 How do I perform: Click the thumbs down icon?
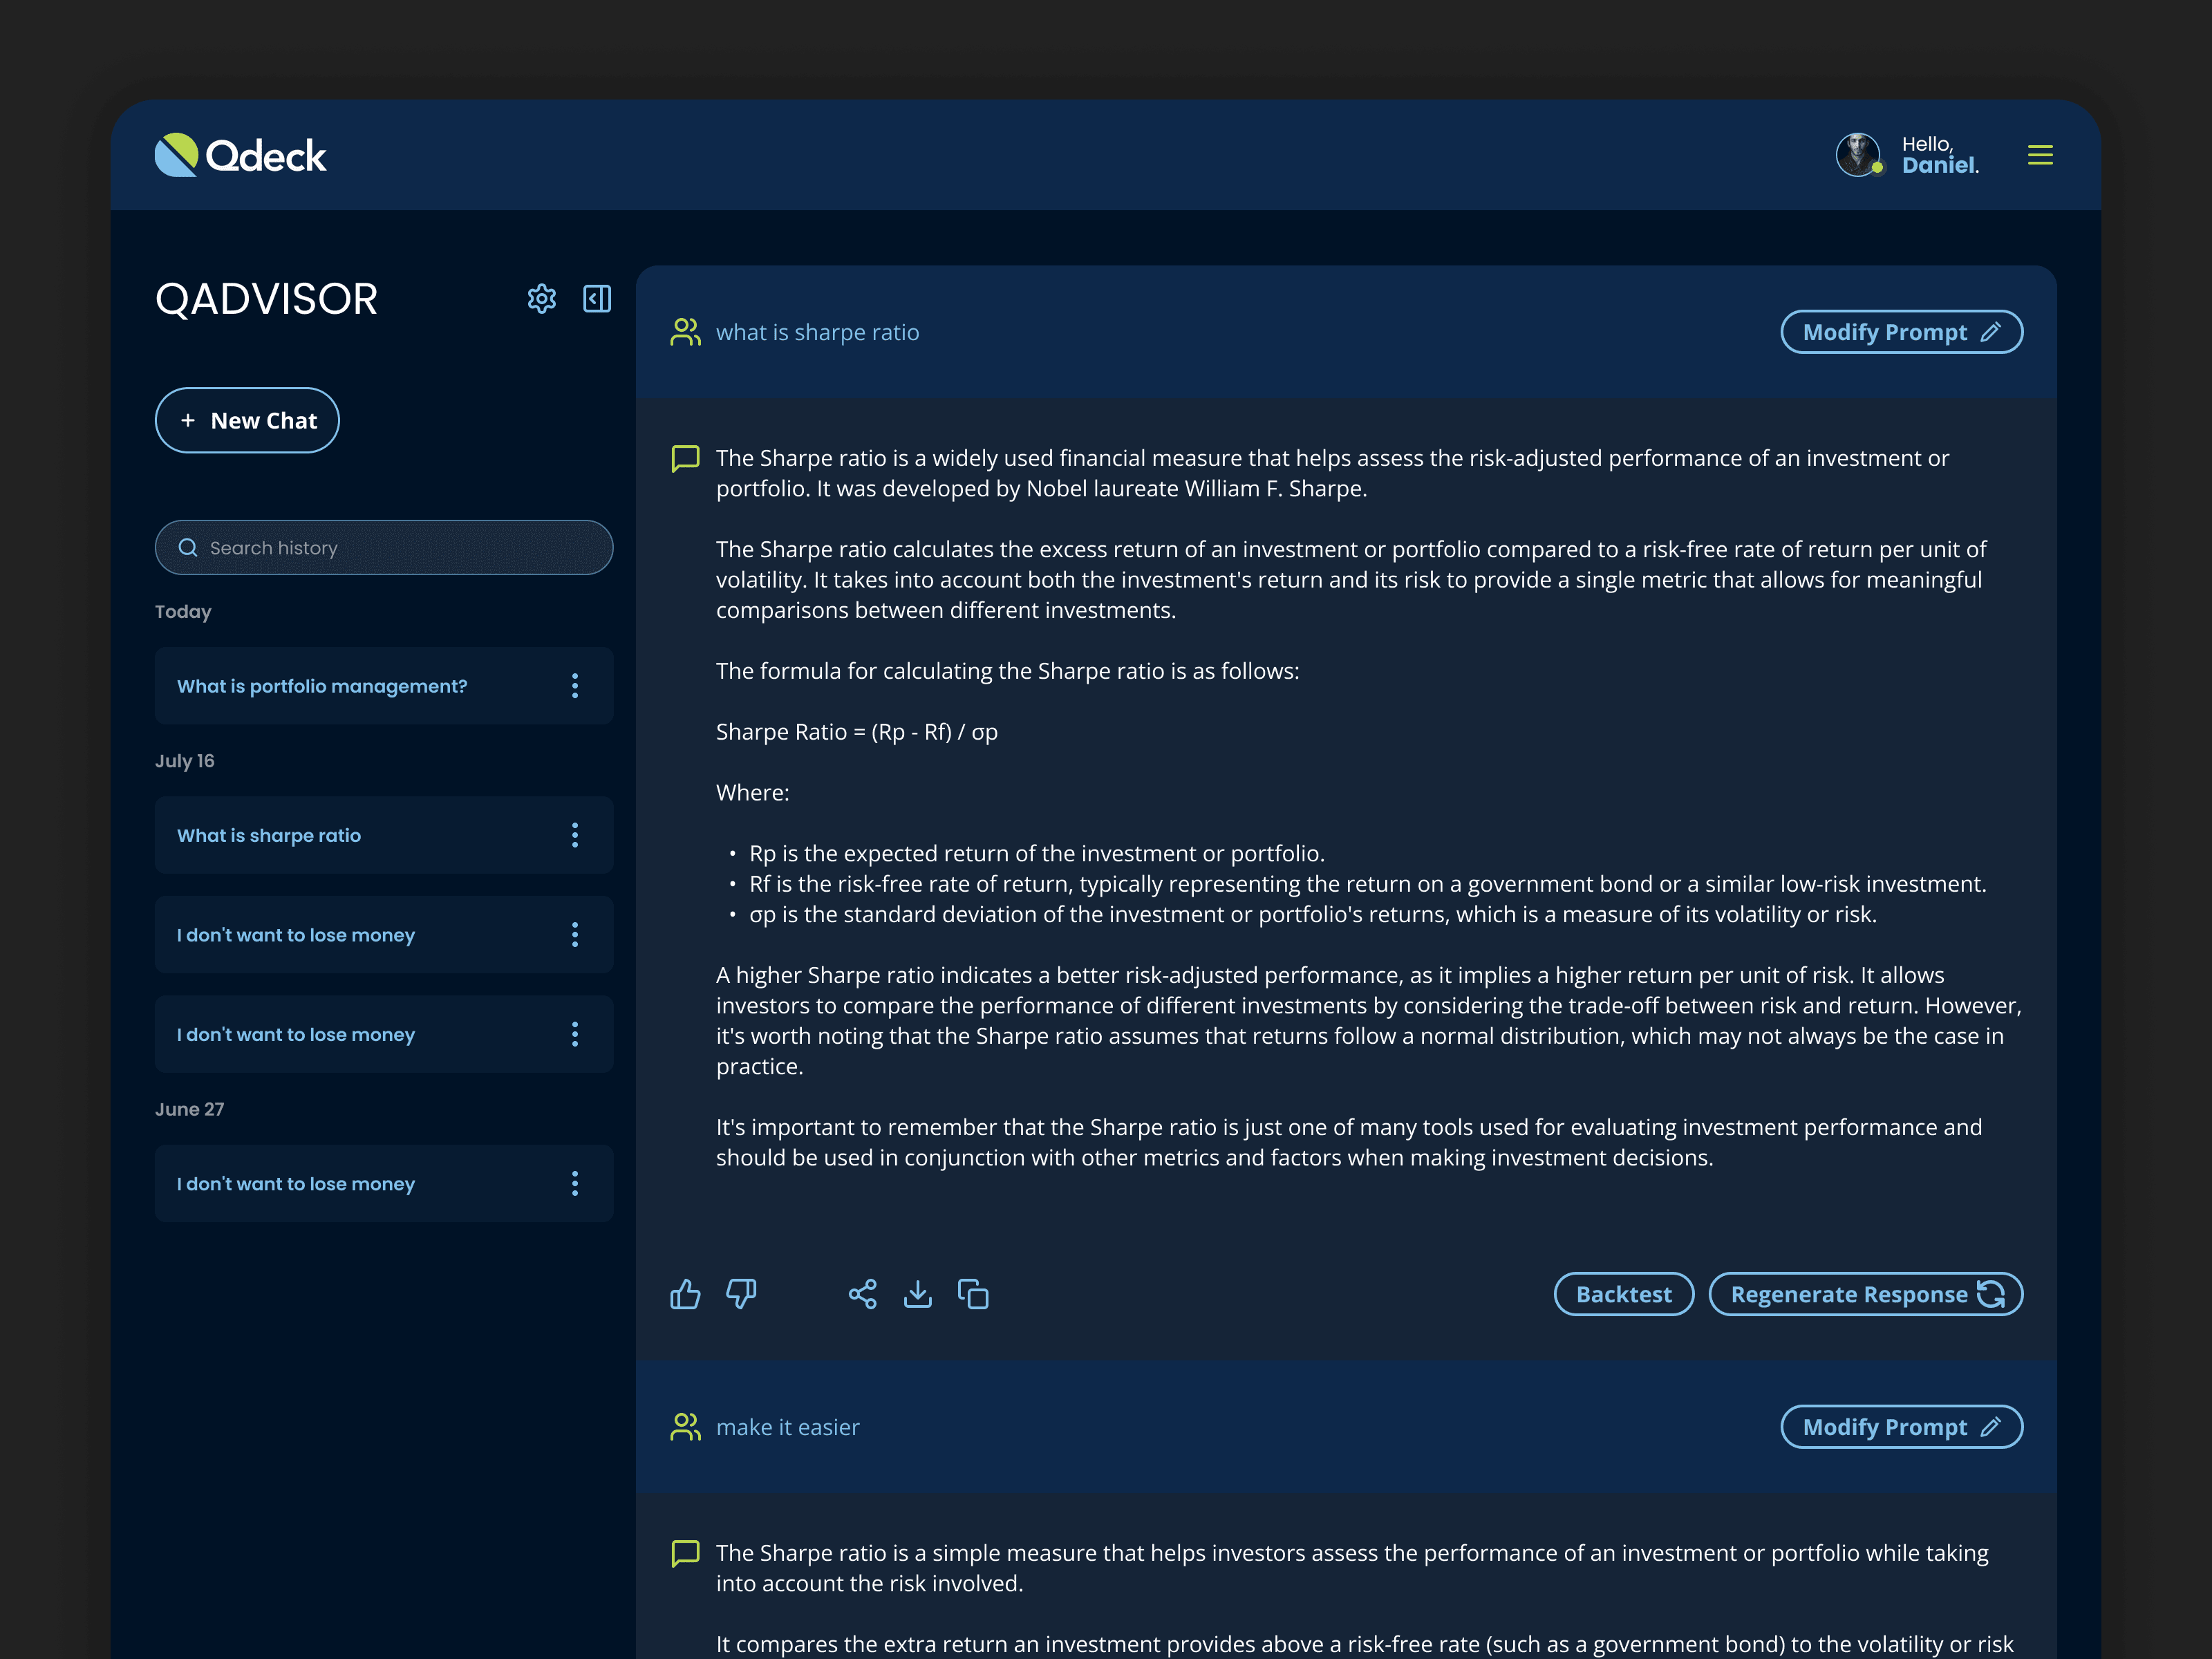[741, 1294]
